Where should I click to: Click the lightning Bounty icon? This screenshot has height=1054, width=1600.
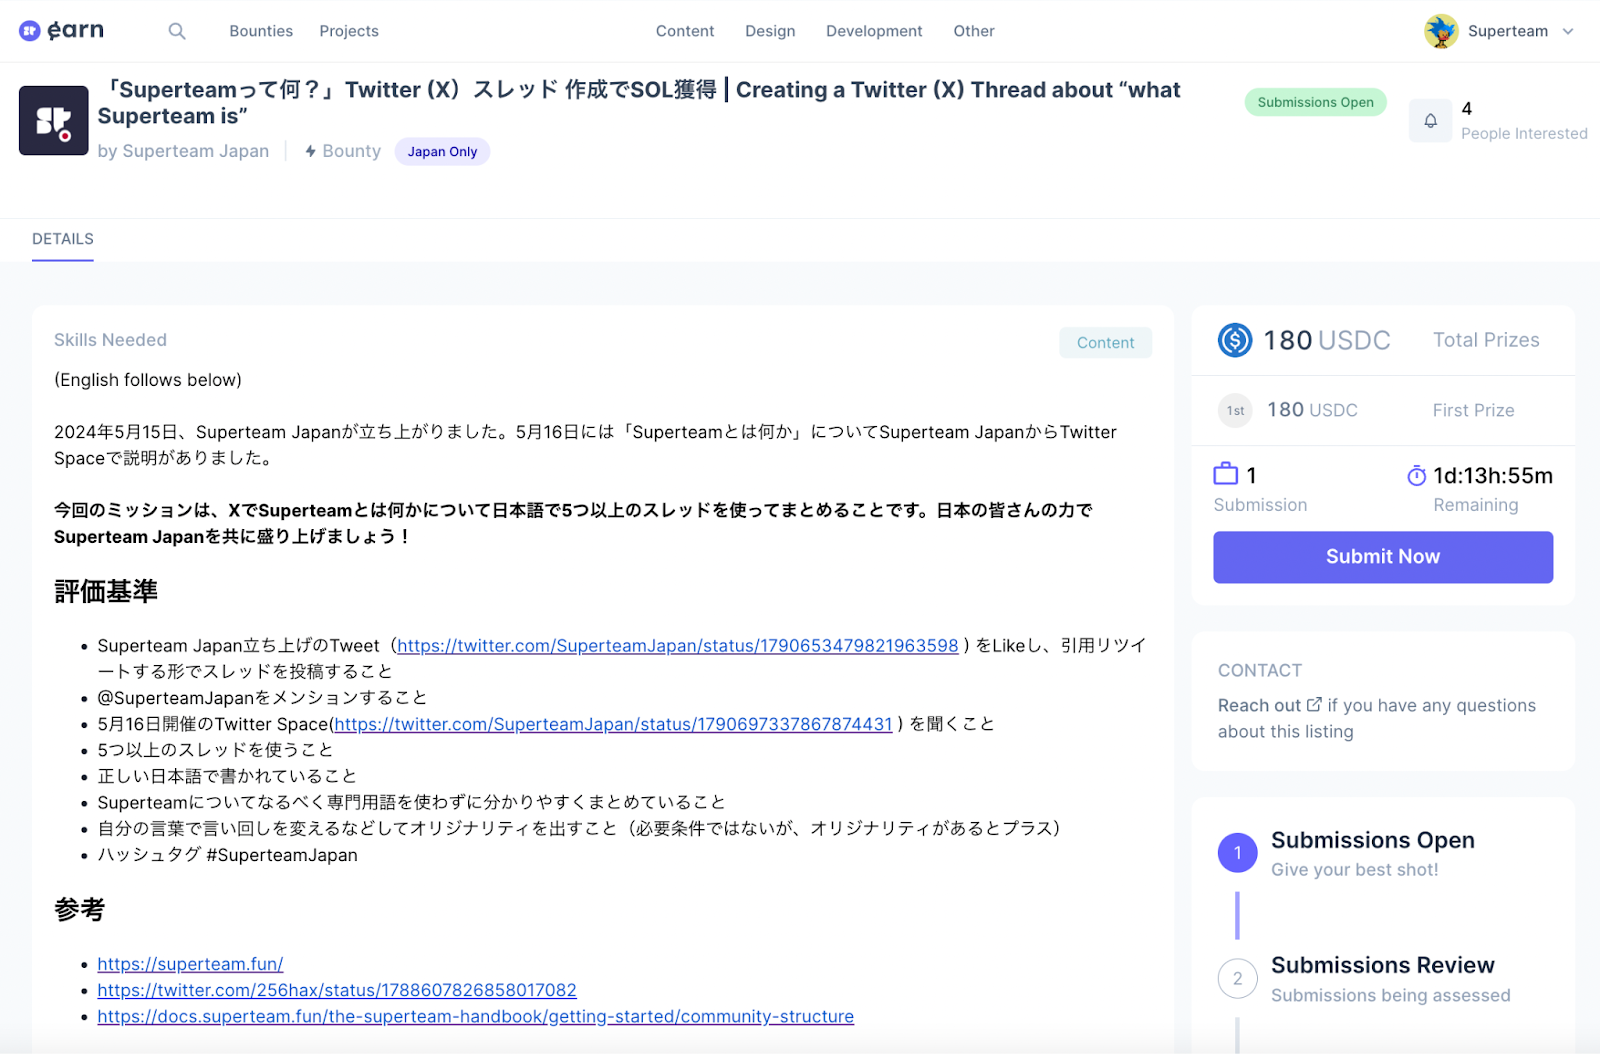coord(311,151)
